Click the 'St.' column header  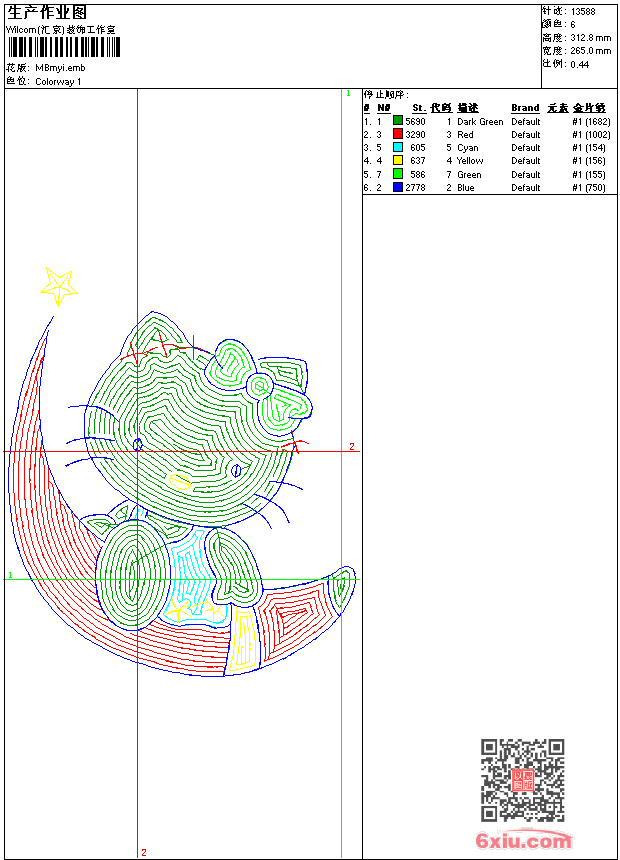point(419,108)
